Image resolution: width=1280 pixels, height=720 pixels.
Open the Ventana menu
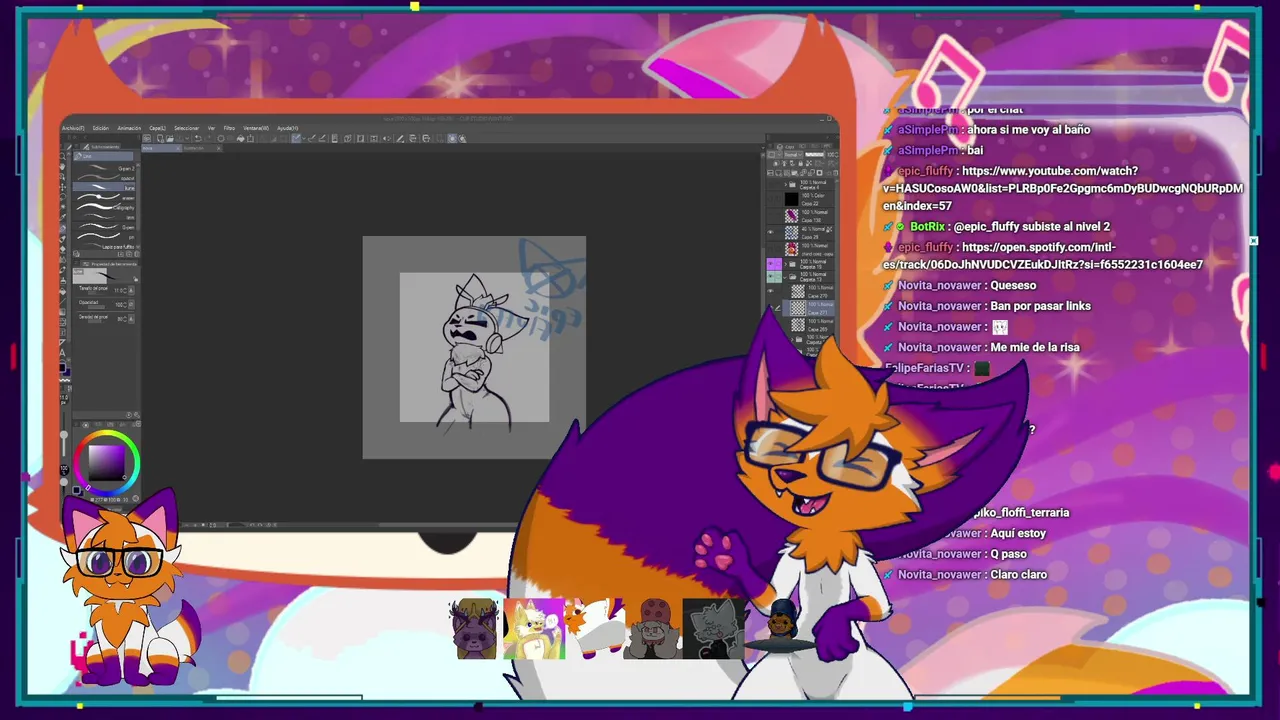point(256,128)
